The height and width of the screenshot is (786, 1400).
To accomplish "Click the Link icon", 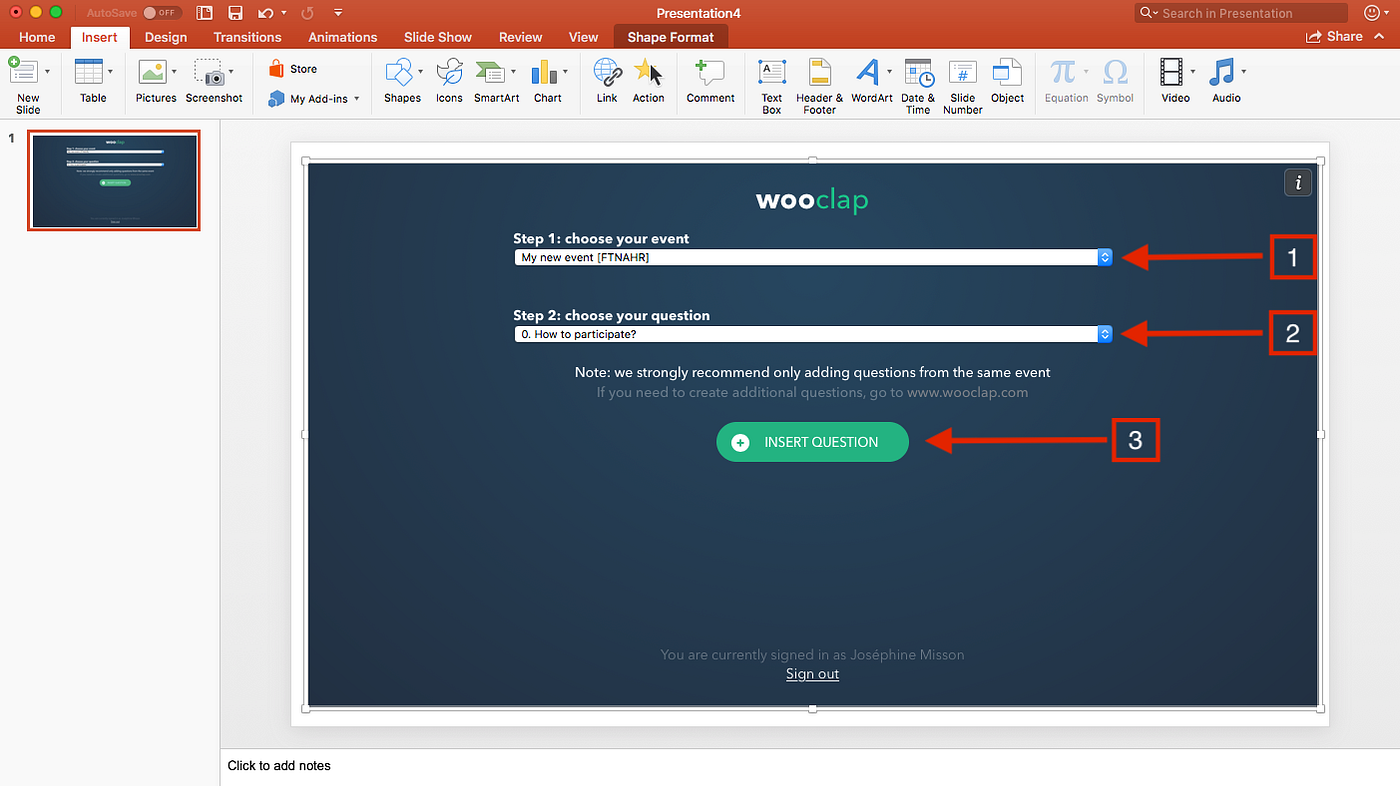I will click(x=607, y=73).
